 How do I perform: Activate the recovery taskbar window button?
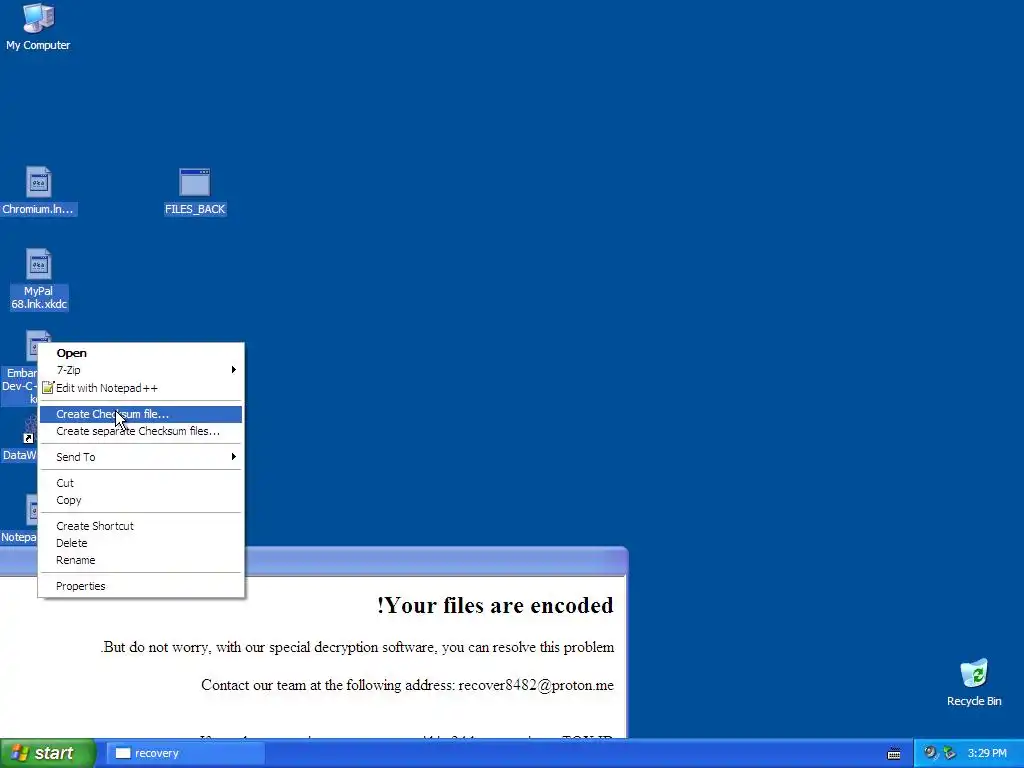click(185, 753)
